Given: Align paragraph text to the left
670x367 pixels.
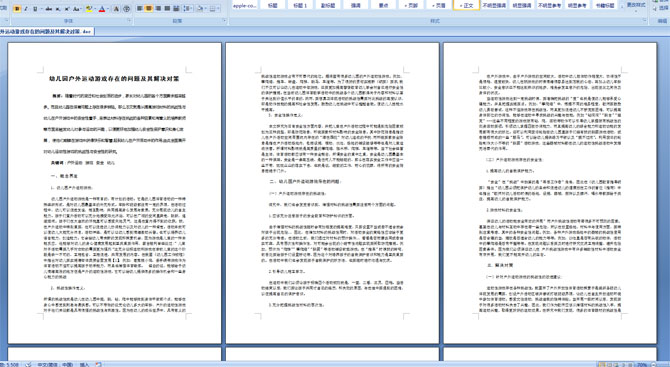Looking at the screenshot, I should 140,9.
